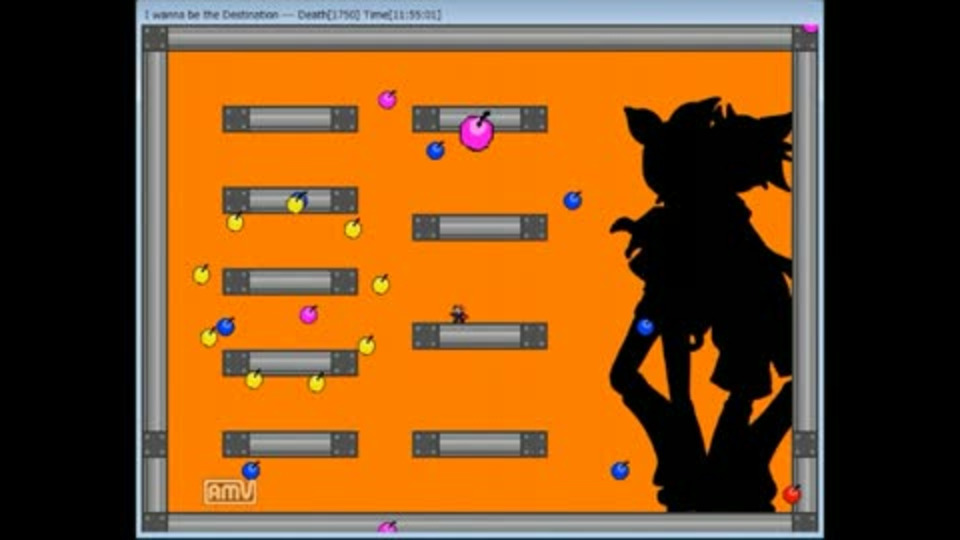Click the yellow cherry under fourth left platform's right side
960x540 pixels.
point(317,383)
